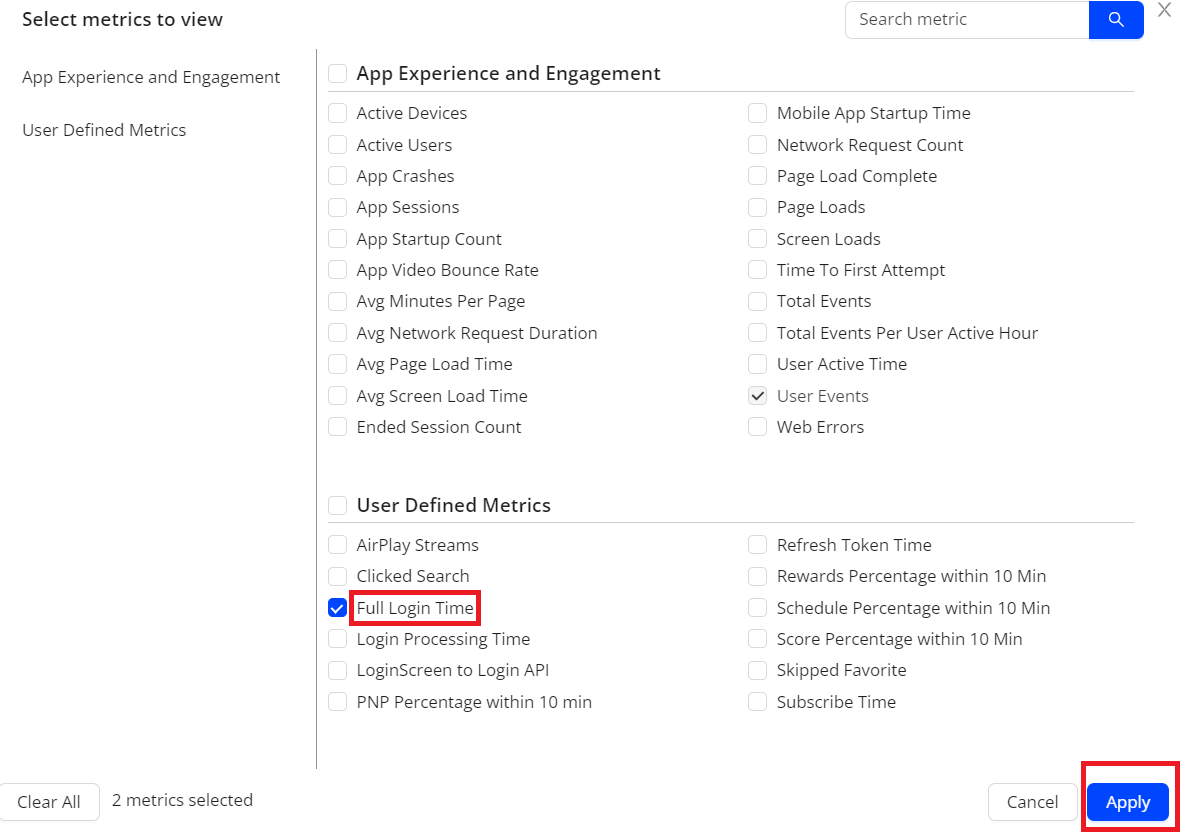Close the metrics dialog with X
The width and height of the screenshot is (1189, 836).
(x=1164, y=10)
